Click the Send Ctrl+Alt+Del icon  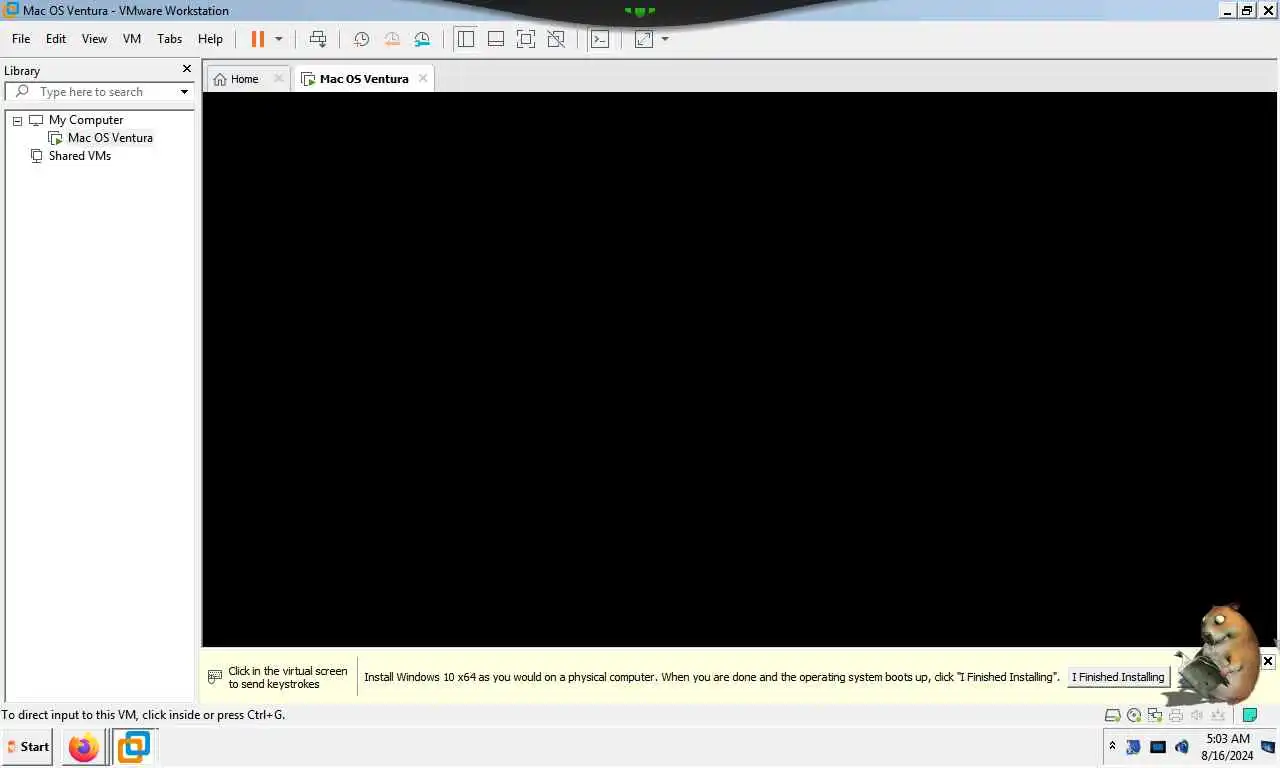[318, 39]
